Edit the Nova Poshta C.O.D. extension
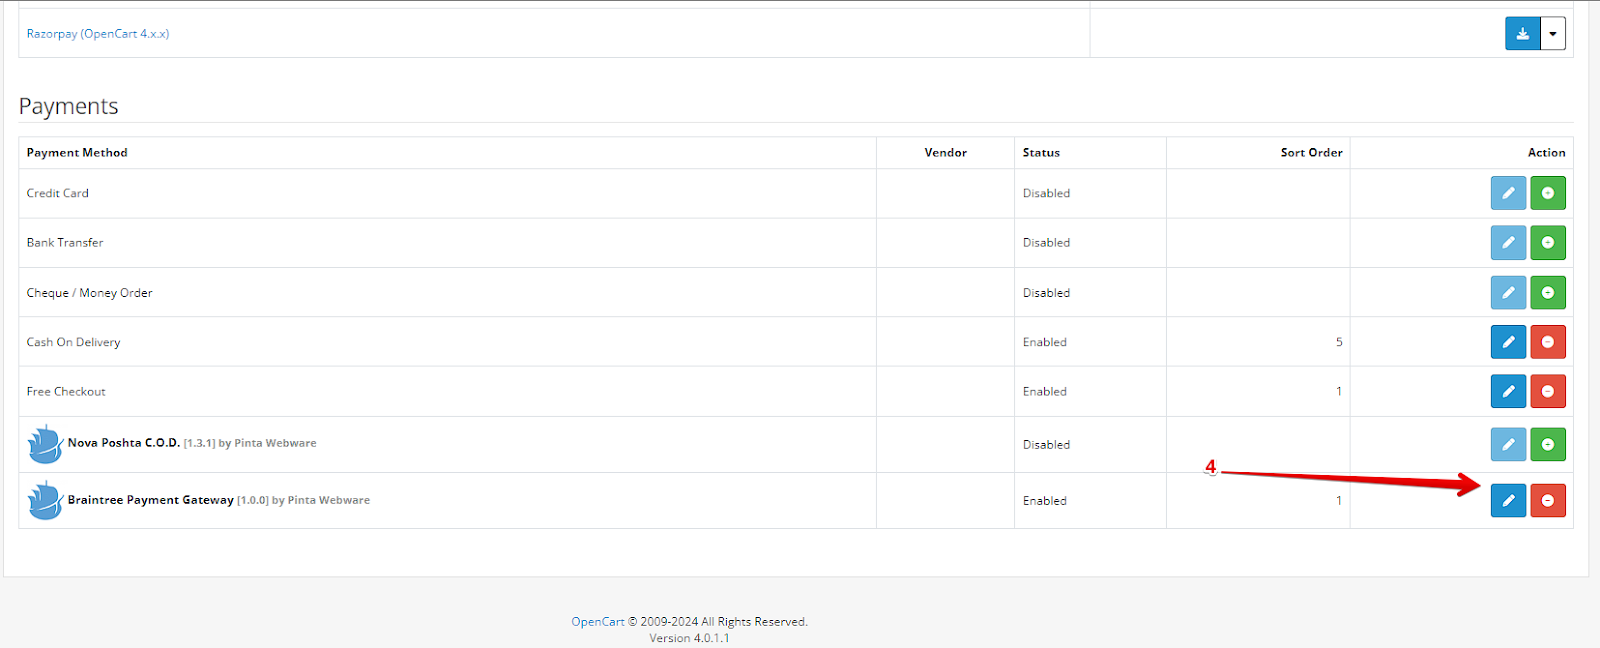This screenshot has width=1600, height=648. point(1508,444)
